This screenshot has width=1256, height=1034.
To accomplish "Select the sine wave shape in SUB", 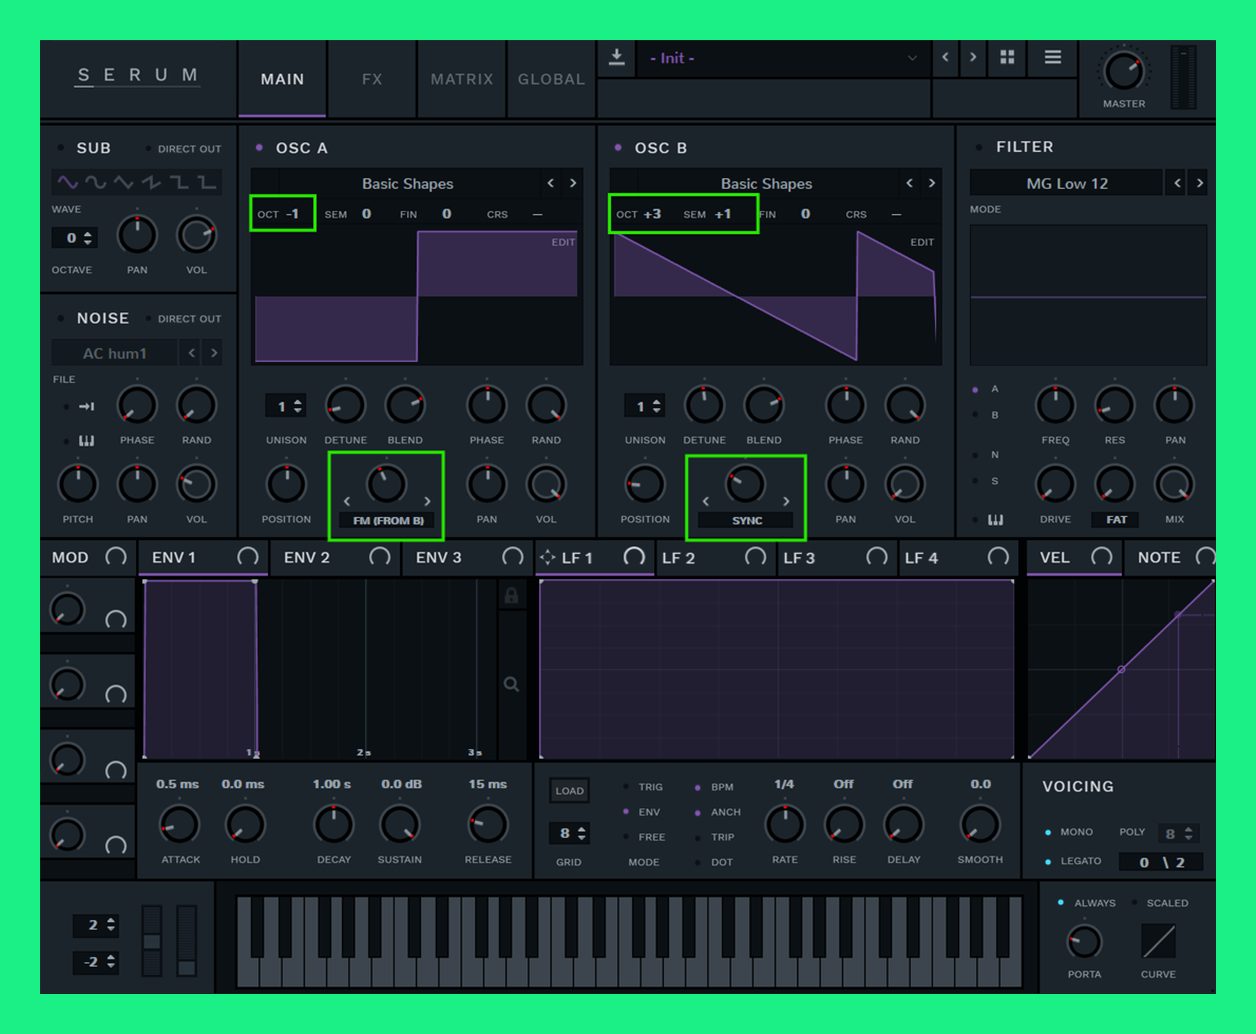I will (67, 182).
